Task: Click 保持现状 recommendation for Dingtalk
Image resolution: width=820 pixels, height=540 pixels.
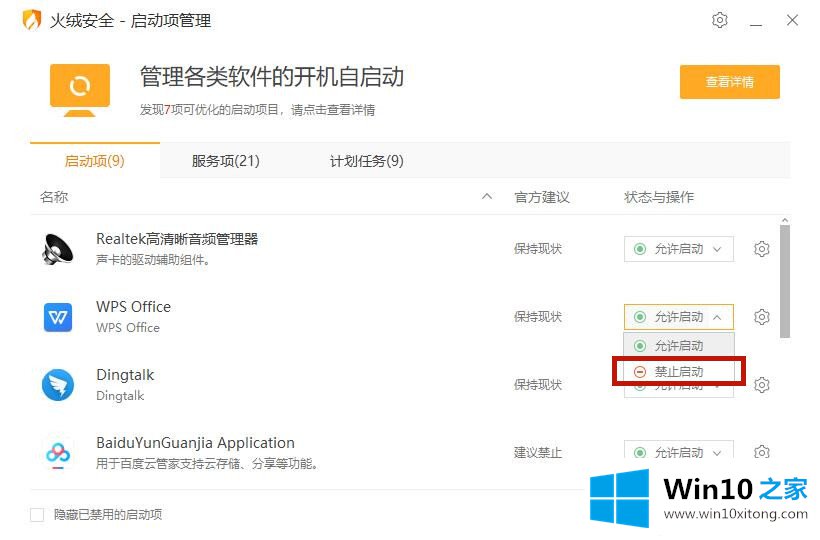Action: pyautogui.click(x=538, y=385)
